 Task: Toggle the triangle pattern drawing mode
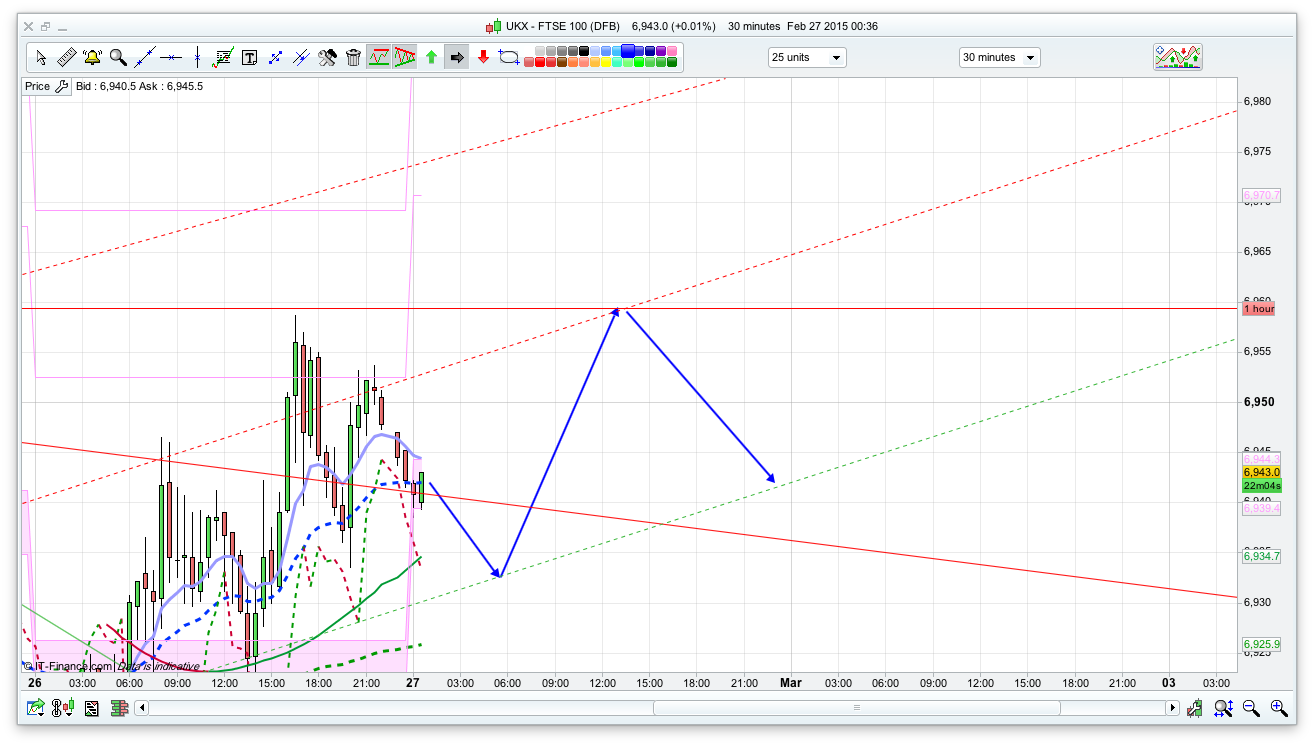pyautogui.click(x=405, y=57)
